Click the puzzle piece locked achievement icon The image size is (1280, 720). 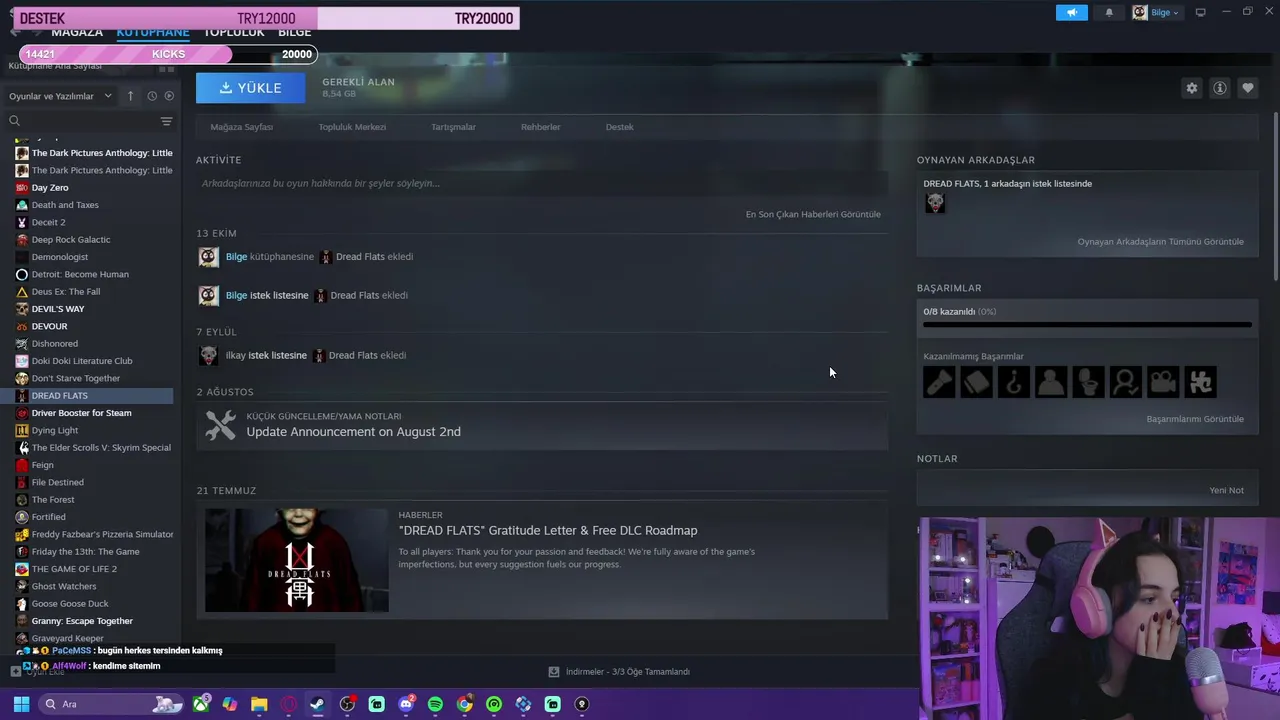[1200, 382]
